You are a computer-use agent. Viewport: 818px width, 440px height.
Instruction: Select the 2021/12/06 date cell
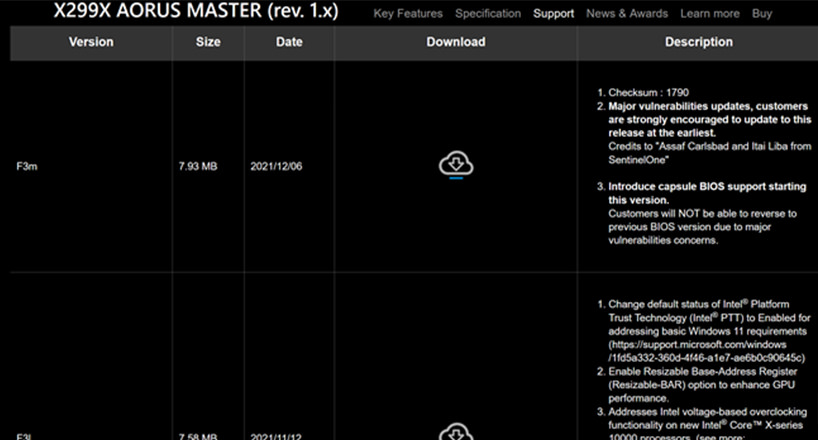click(276, 167)
